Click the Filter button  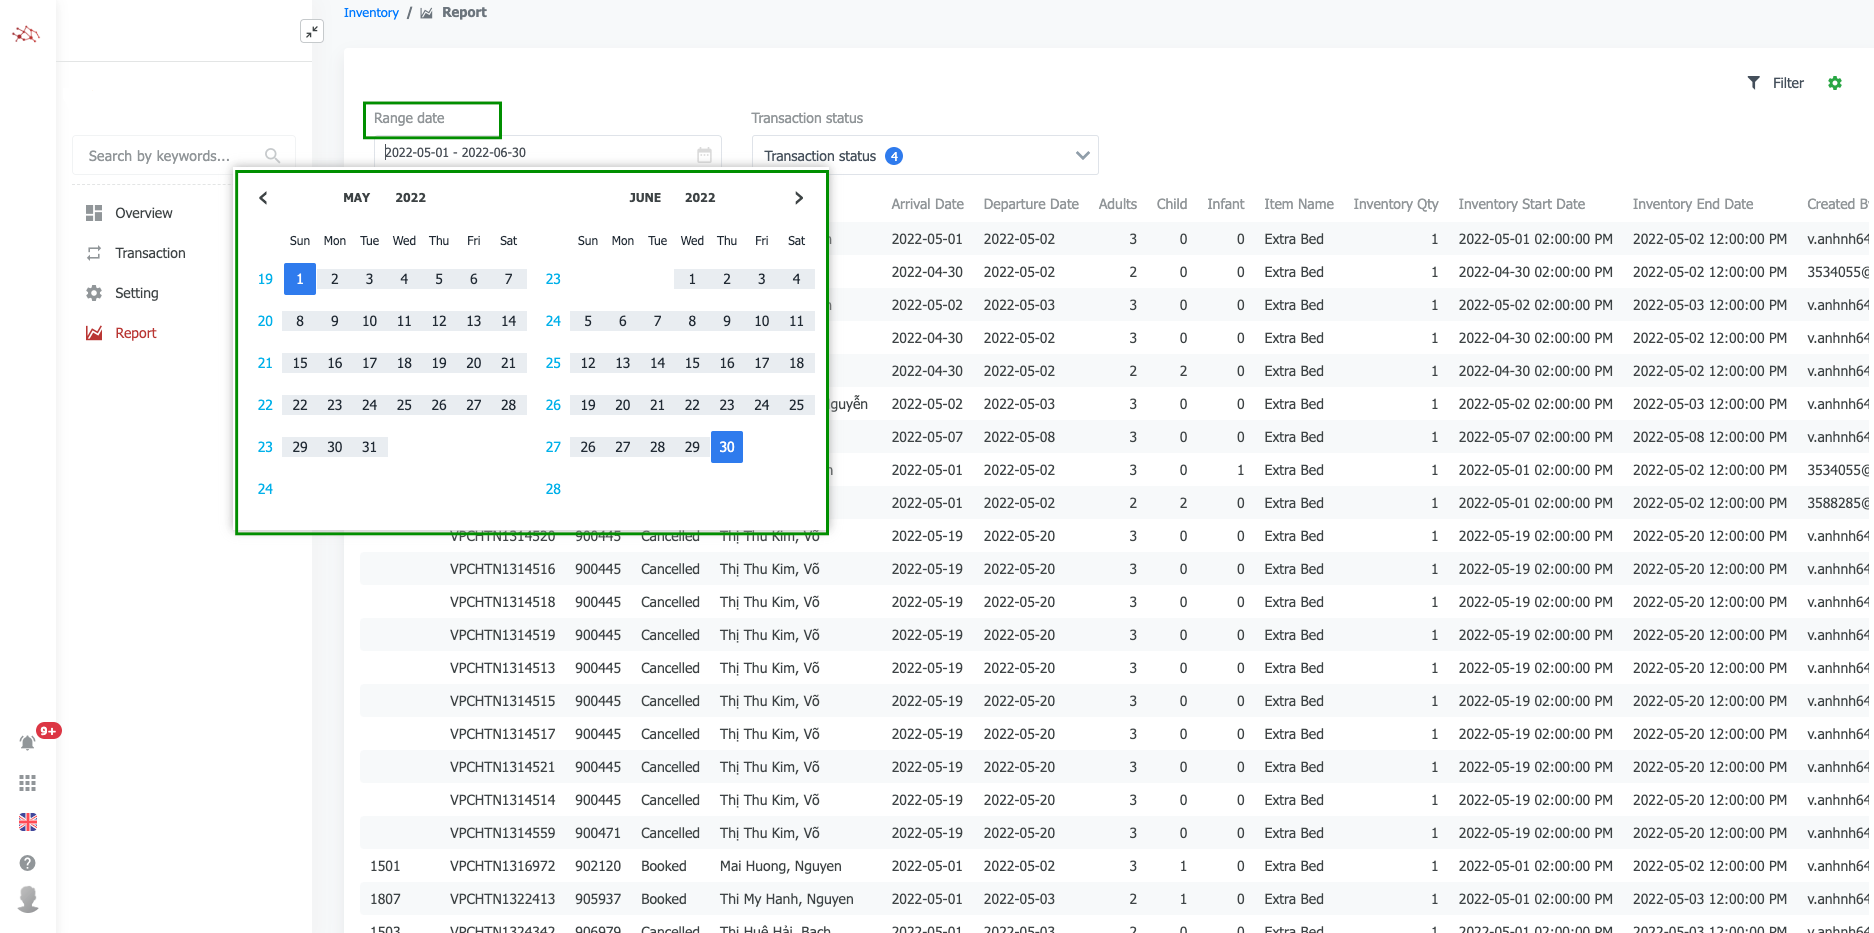tap(1776, 83)
